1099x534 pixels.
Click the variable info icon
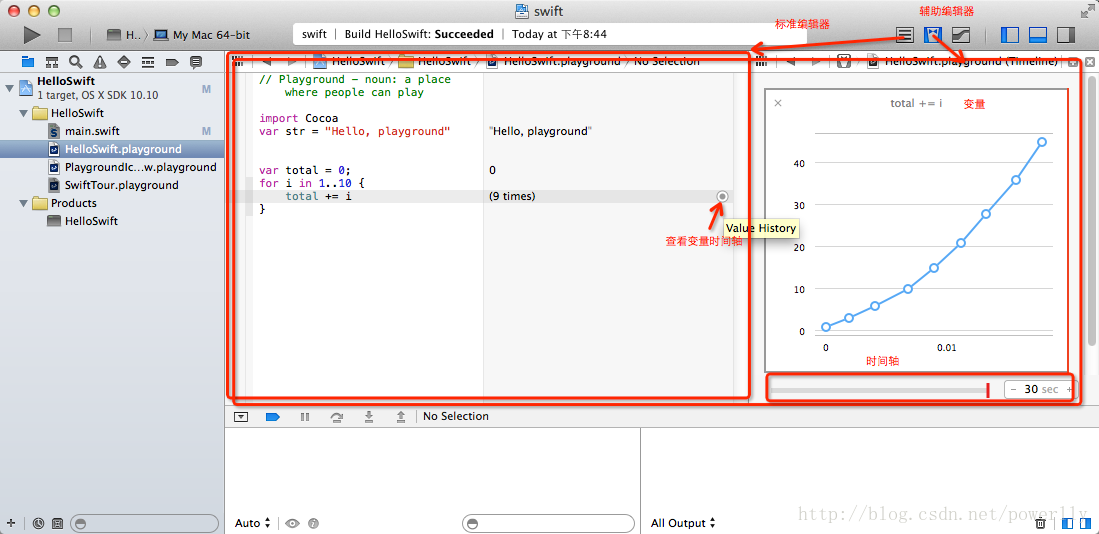coord(313,523)
